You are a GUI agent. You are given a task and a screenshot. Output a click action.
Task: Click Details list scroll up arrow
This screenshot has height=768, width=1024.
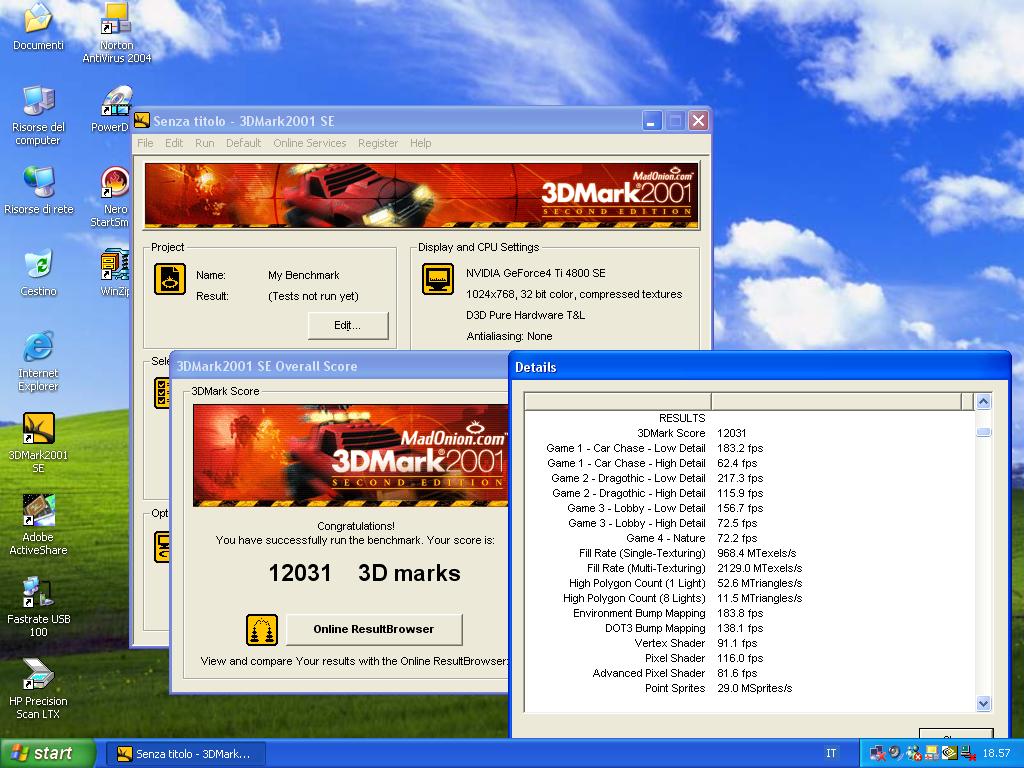pos(984,402)
